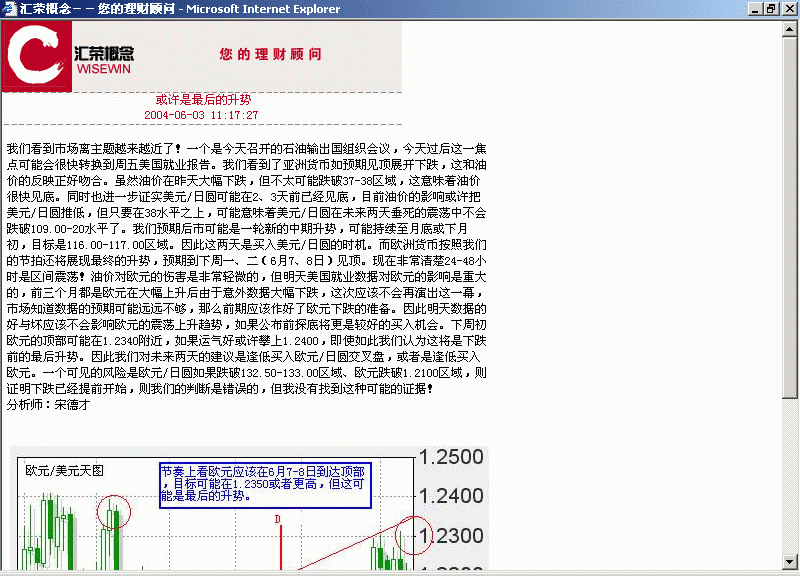Click the red WISEWIN logo image

coord(37,56)
